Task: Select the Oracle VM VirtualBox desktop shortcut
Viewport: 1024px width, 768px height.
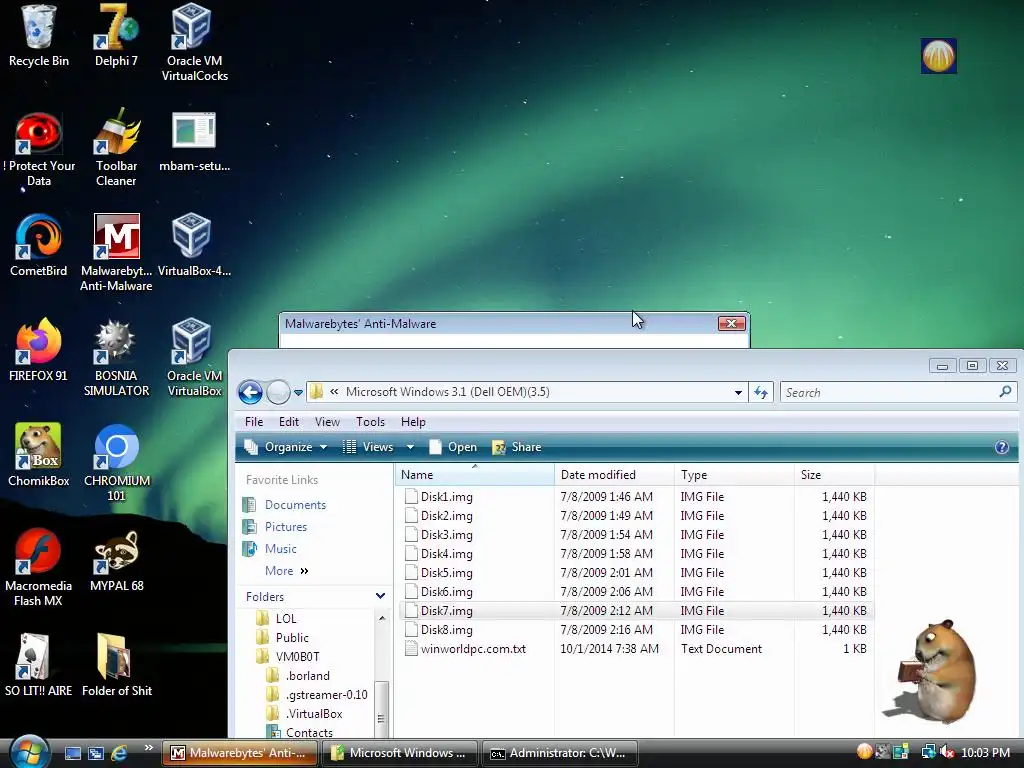Action: 194,358
